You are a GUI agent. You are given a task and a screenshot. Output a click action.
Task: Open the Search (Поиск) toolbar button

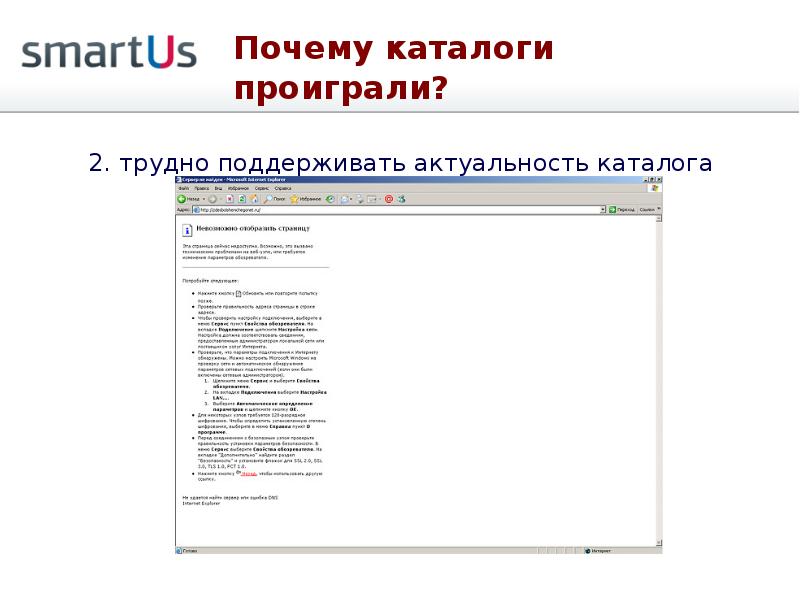pos(273,199)
